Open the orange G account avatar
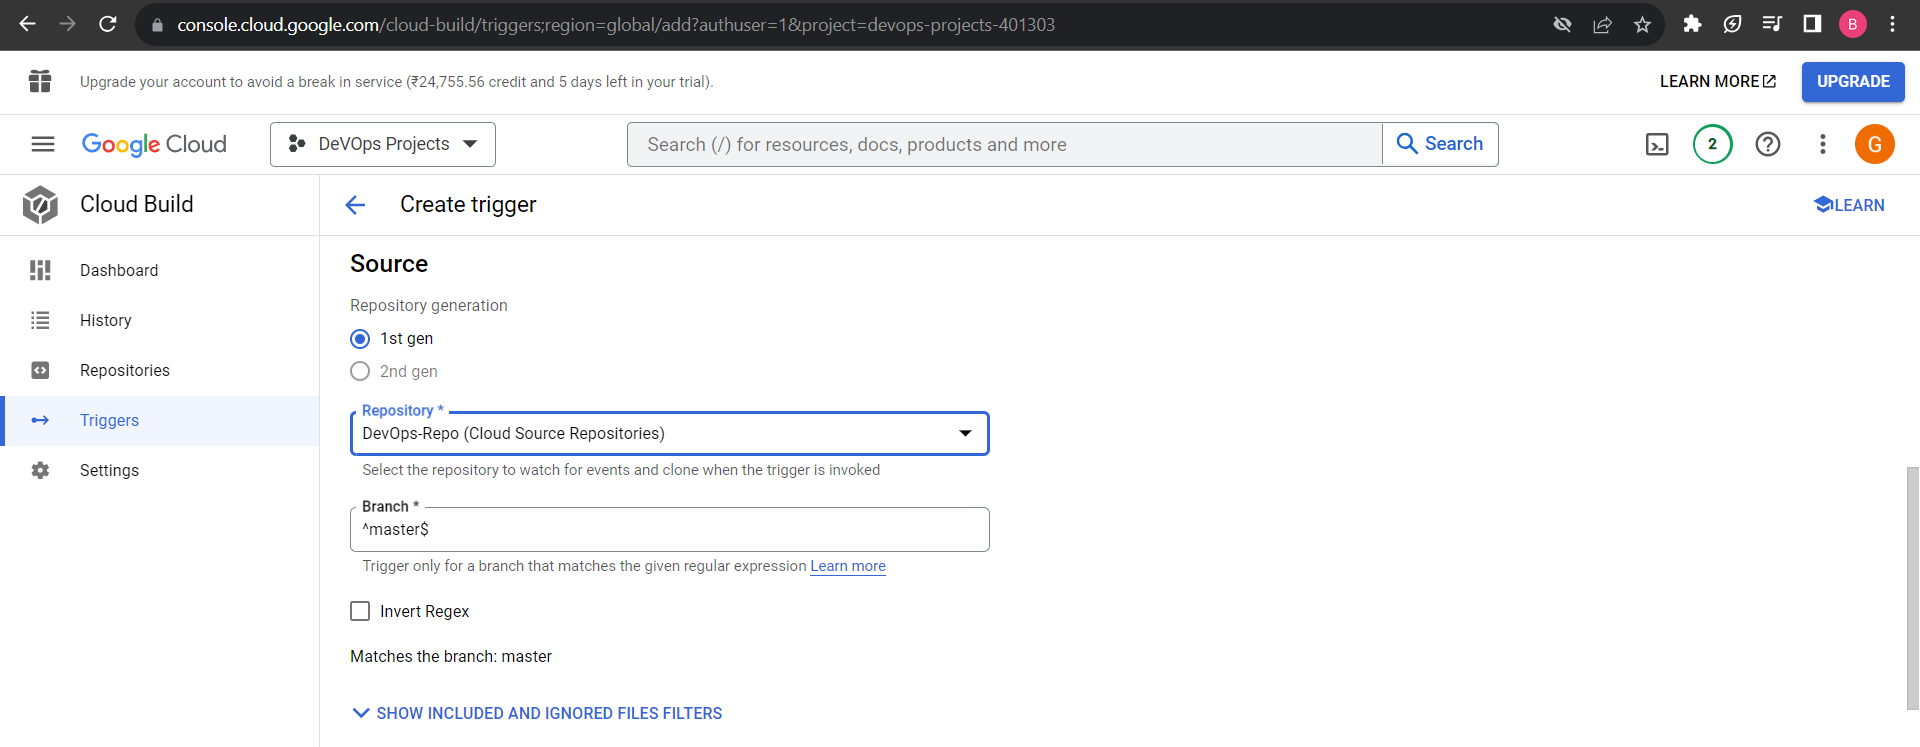1920x747 pixels. pyautogui.click(x=1874, y=145)
